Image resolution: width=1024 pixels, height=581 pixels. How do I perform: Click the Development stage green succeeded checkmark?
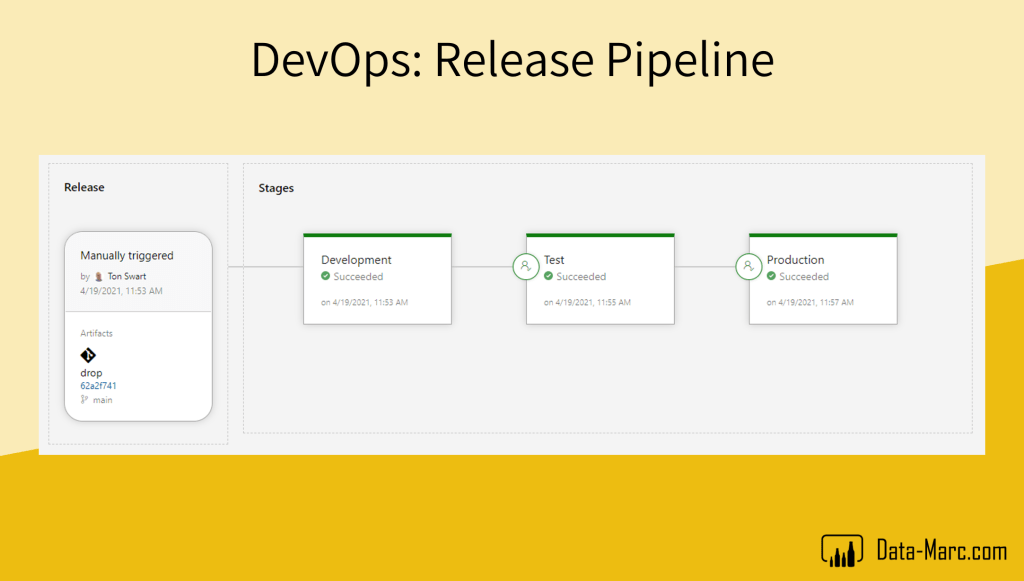pos(326,277)
